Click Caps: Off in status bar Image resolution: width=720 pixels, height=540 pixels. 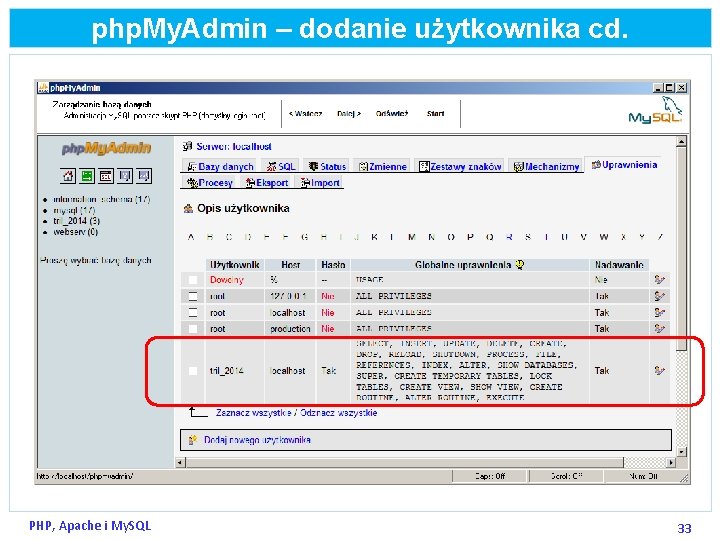(489, 476)
